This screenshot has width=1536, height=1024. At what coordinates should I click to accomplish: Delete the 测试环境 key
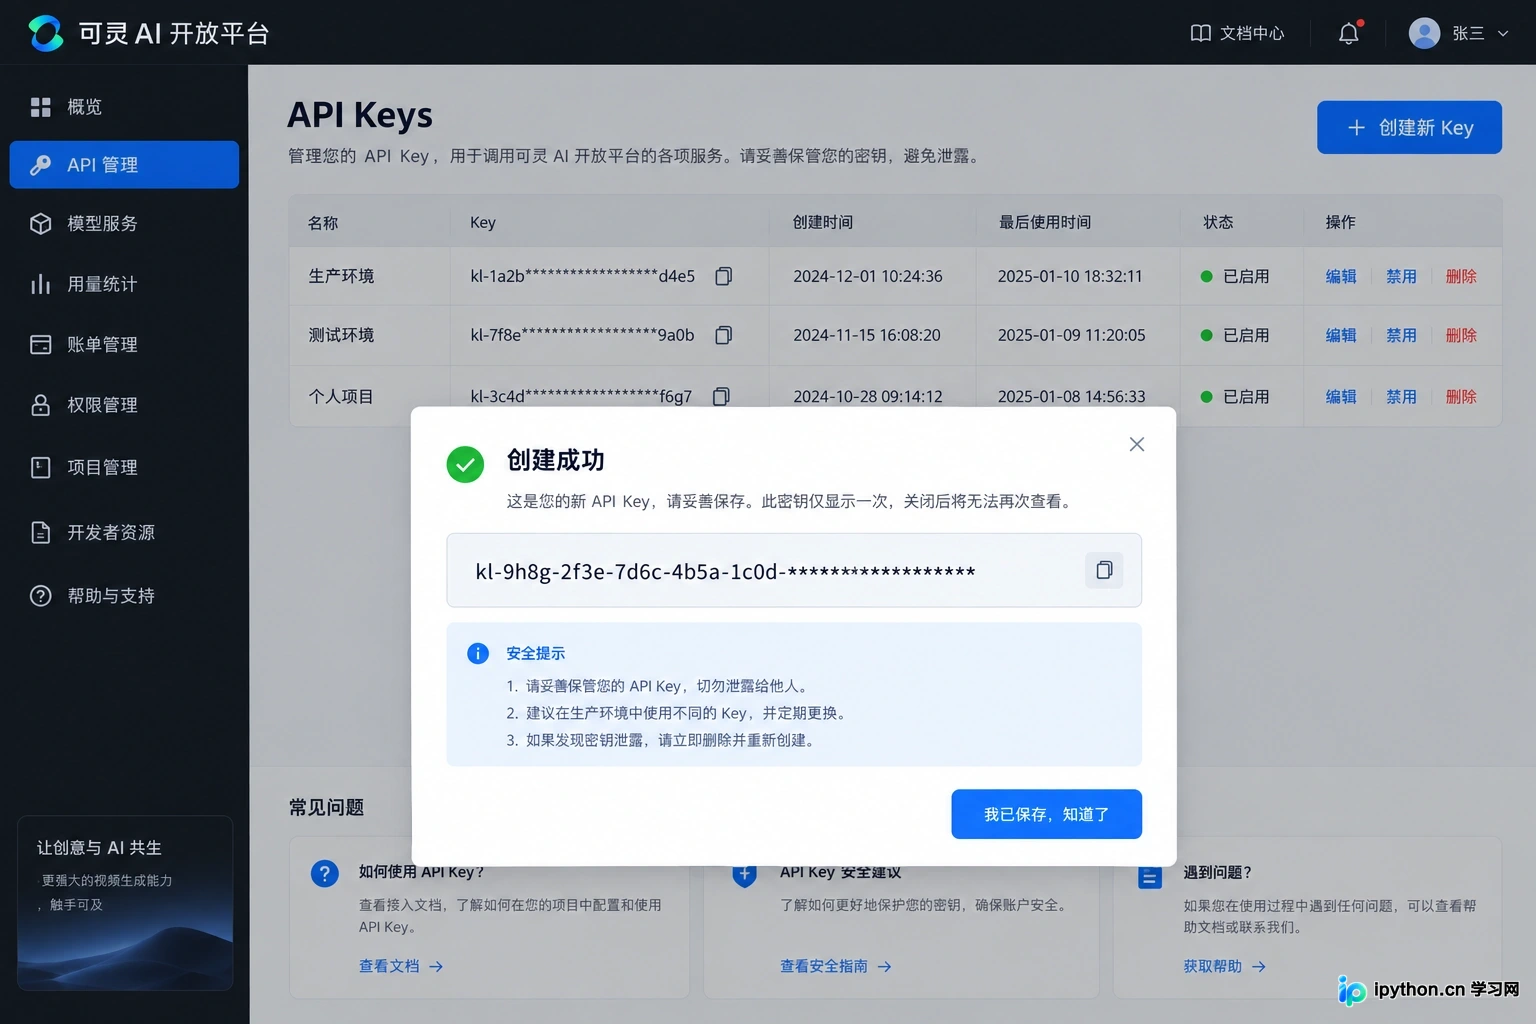click(x=1461, y=335)
